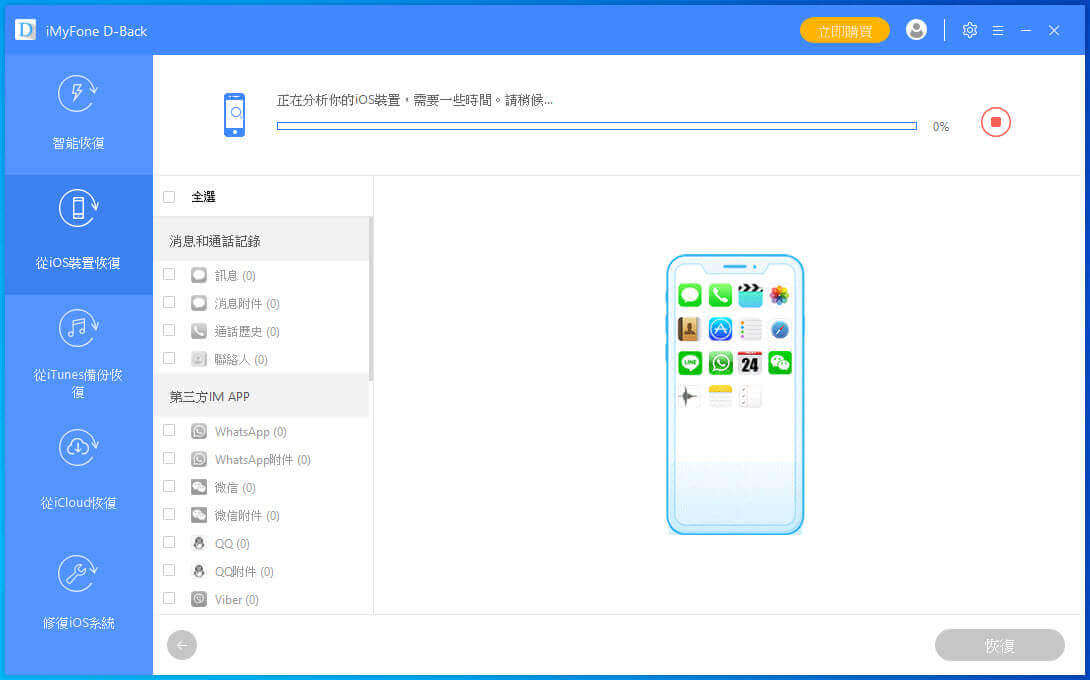Click the WhatsApp附件 icon in list
Viewport: 1090px width, 680px height.
[199, 459]
